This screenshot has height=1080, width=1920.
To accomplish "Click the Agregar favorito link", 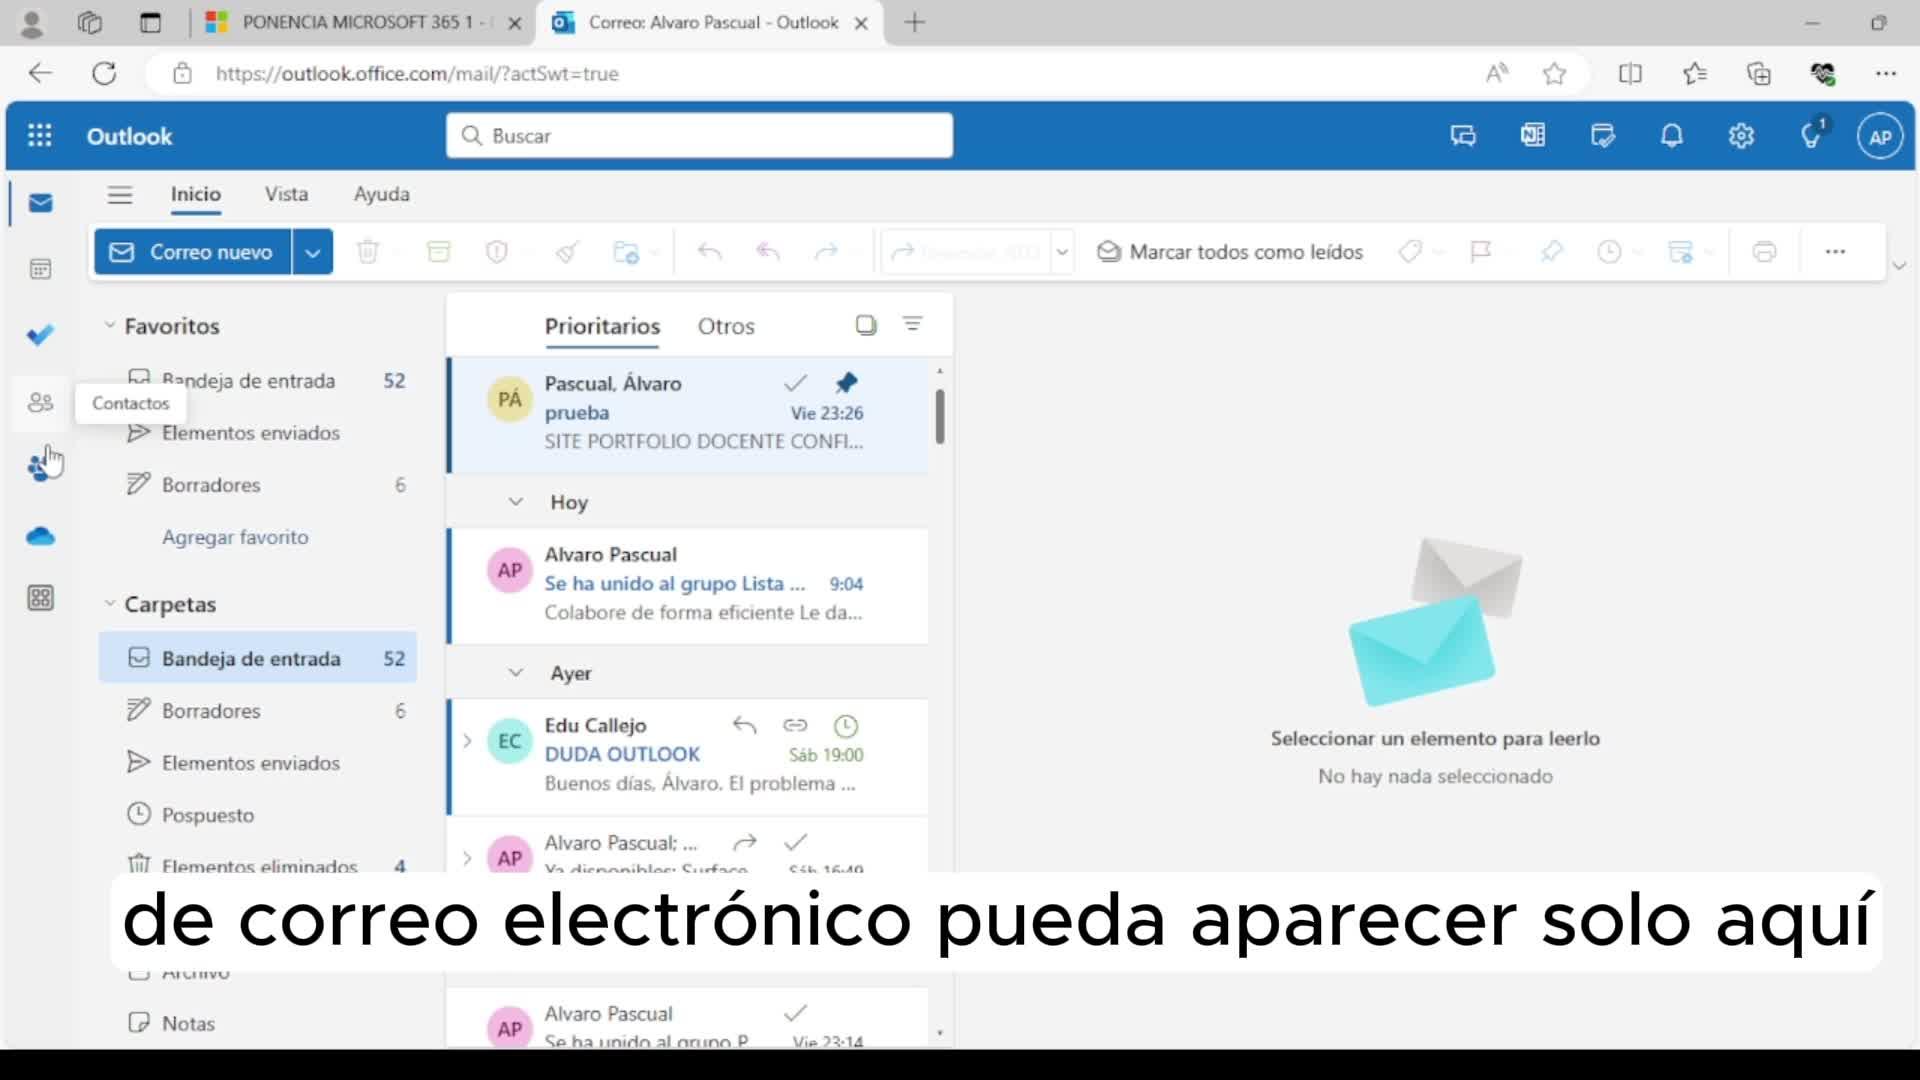I will point(235,537).
